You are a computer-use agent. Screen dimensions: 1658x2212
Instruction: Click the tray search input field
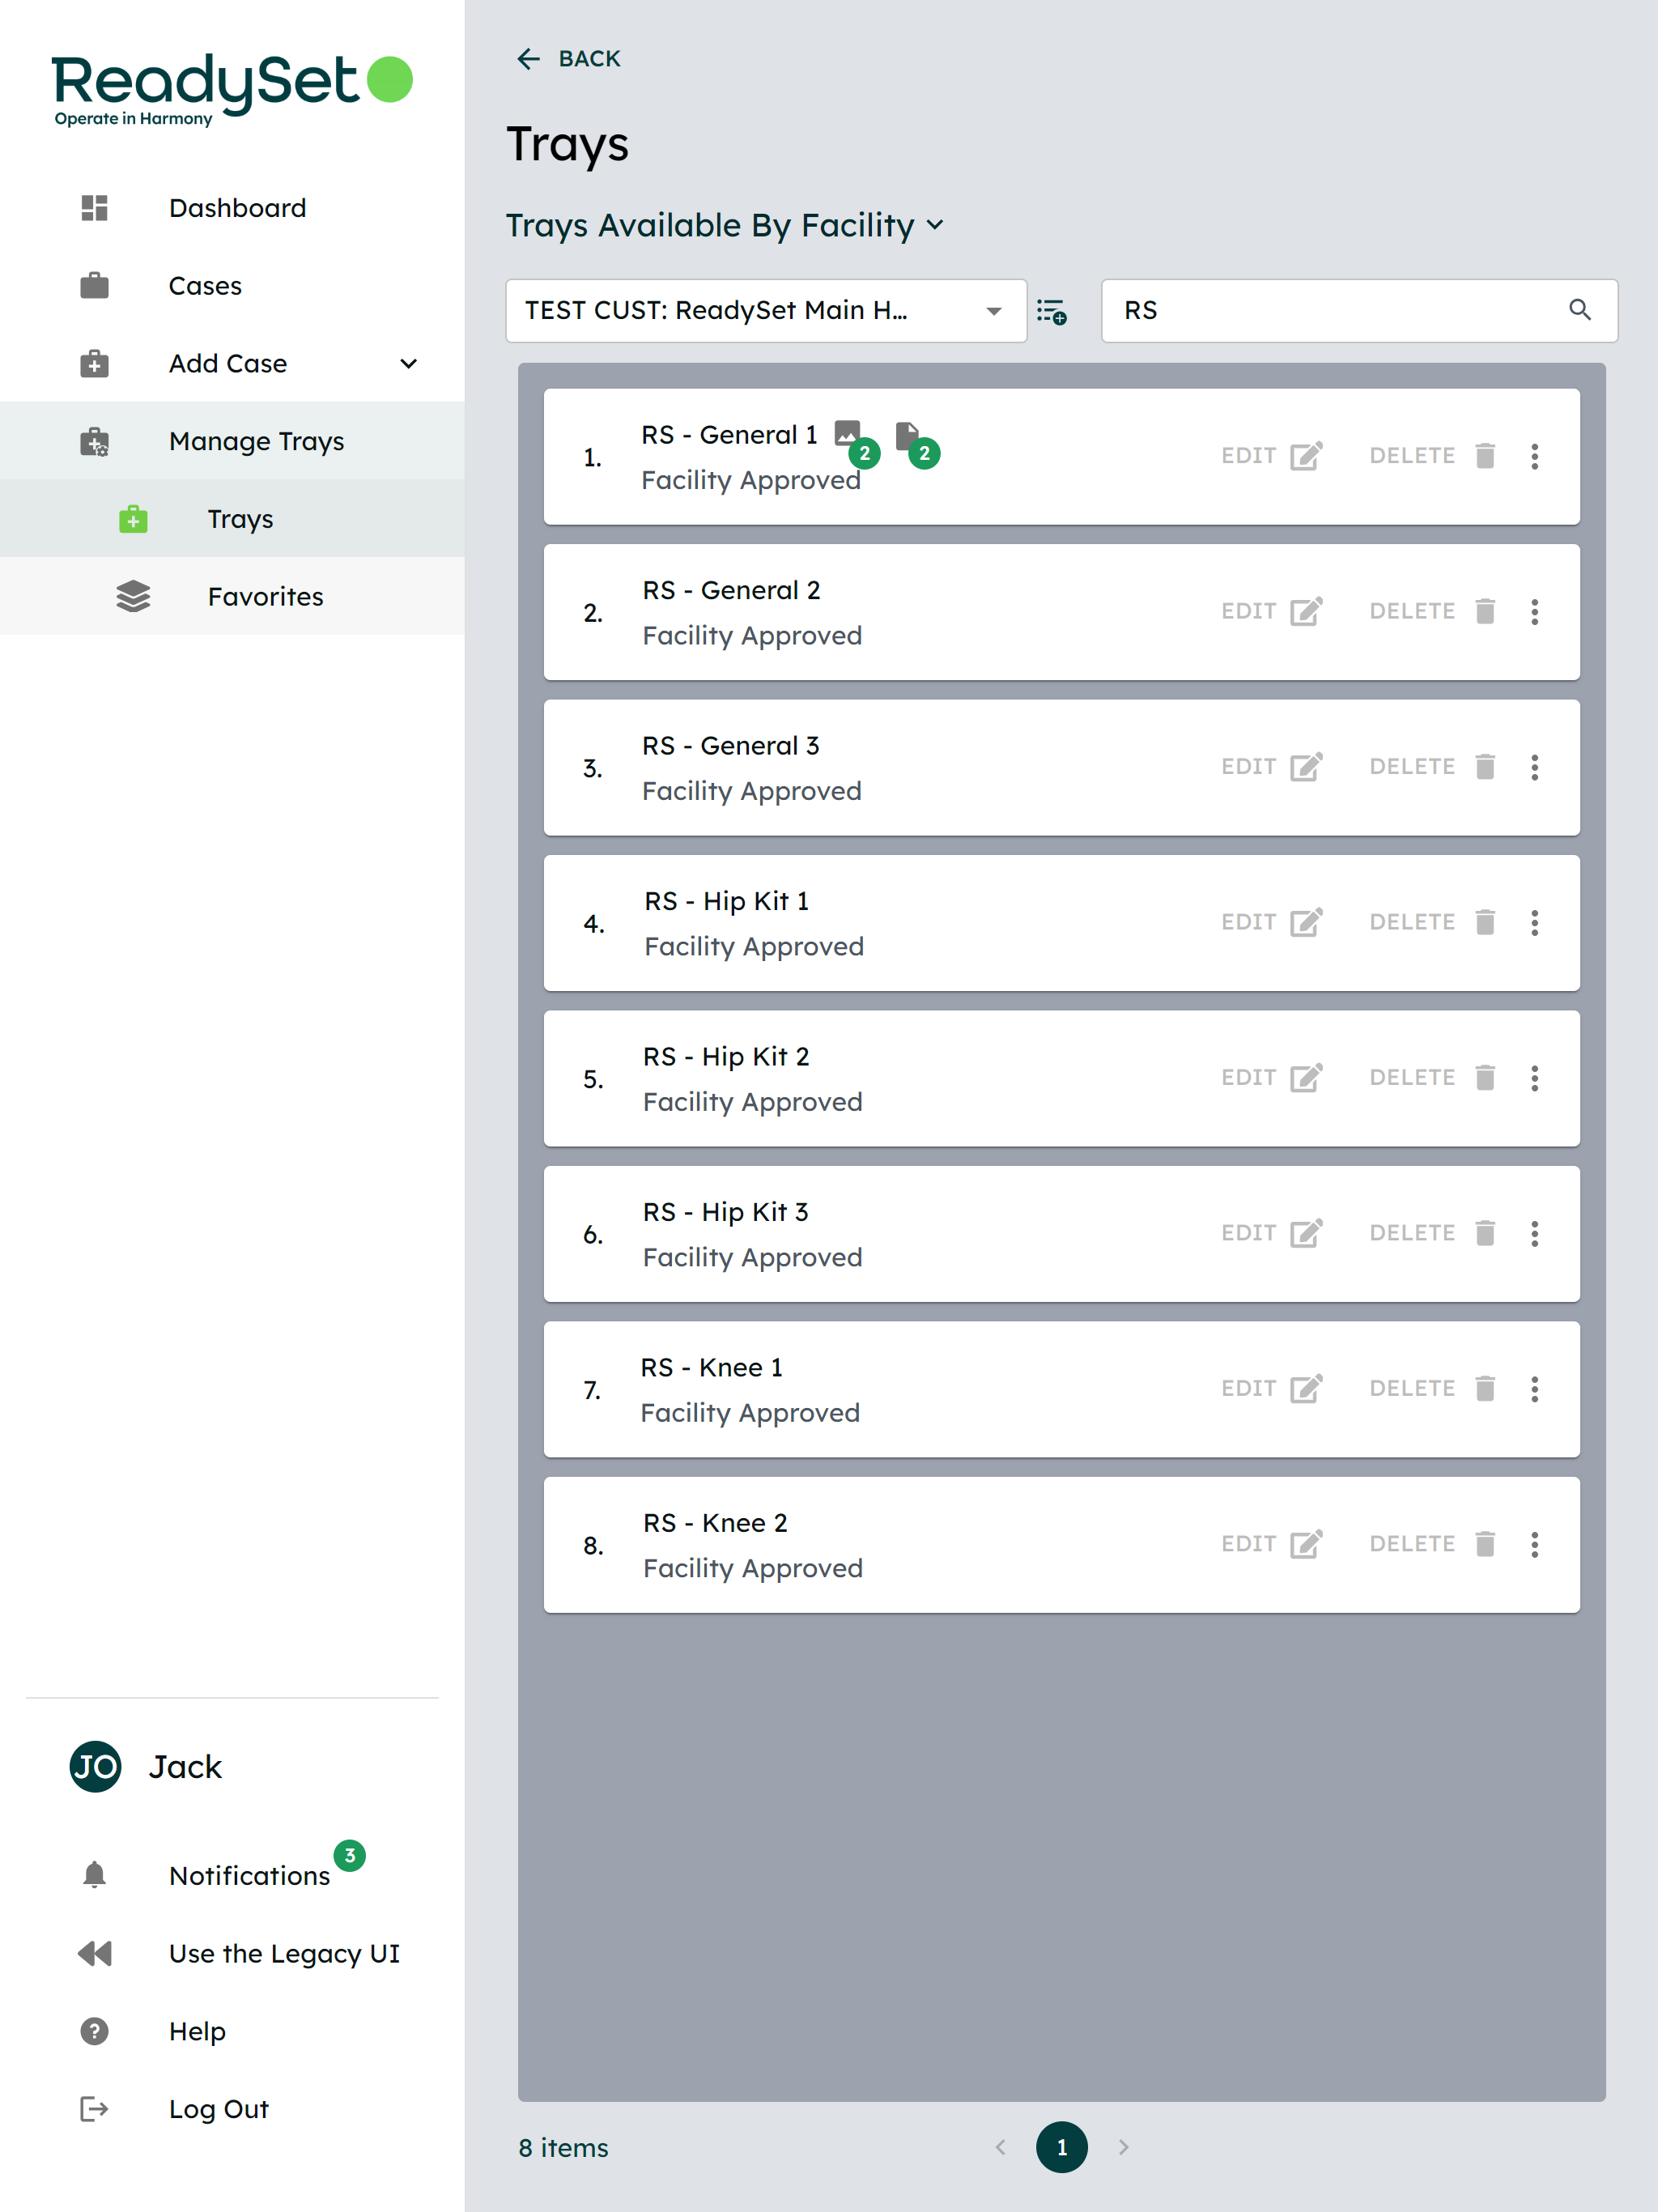coord(1339,311)
